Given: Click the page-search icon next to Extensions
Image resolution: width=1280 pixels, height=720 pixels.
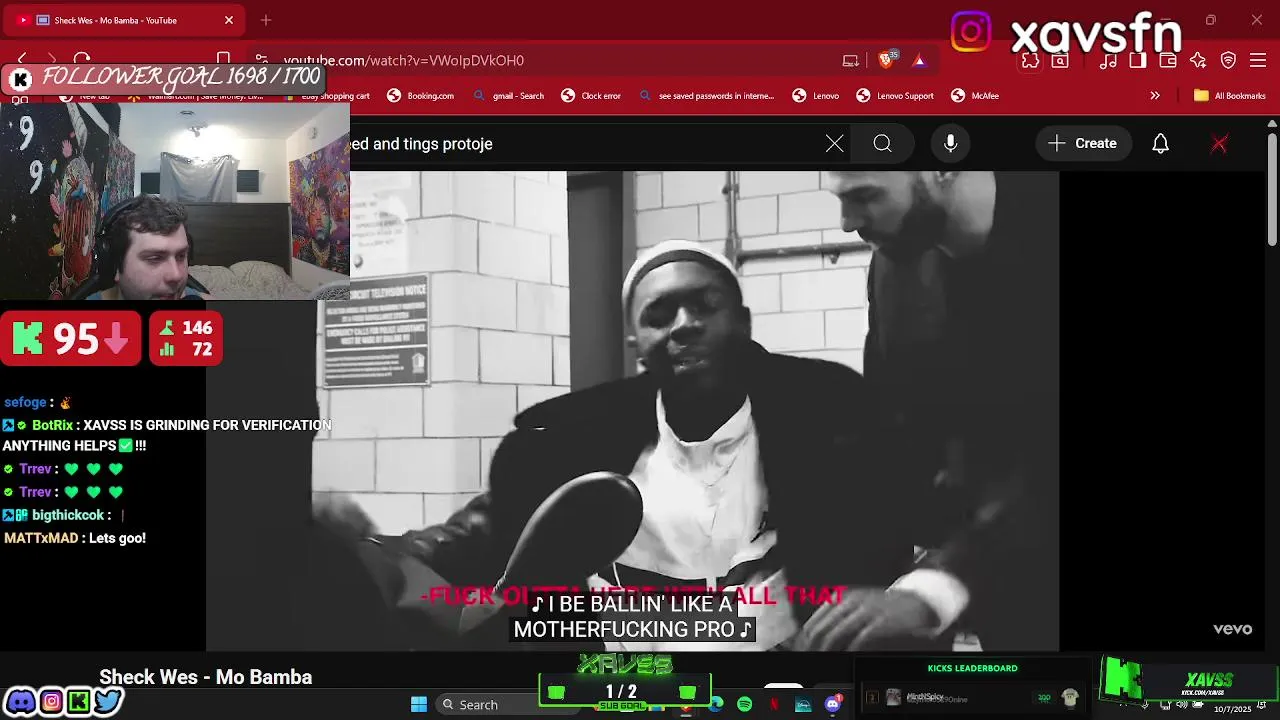Looking at the screenshot, I should tap(1060, 60).
